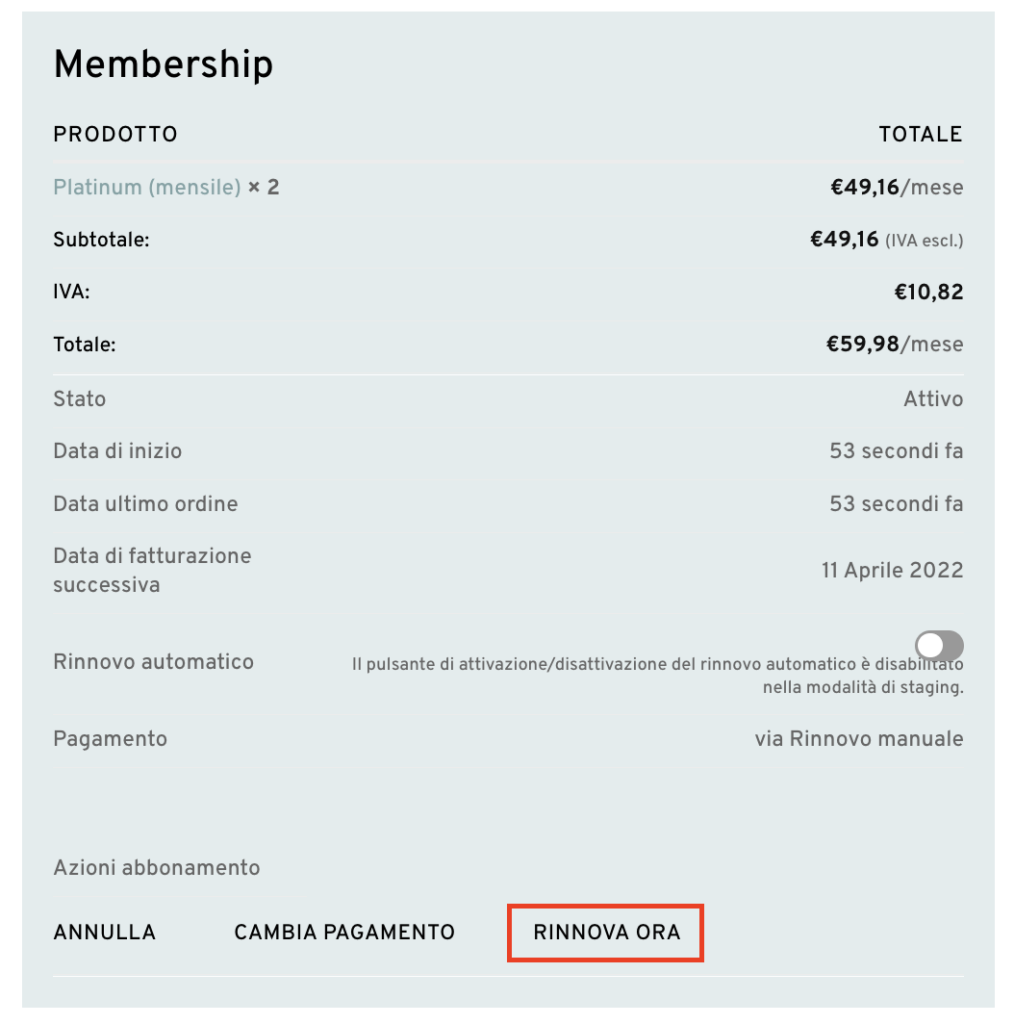
Task: Toggle the Rinnovo automatico switch
Action: point(939,646)
